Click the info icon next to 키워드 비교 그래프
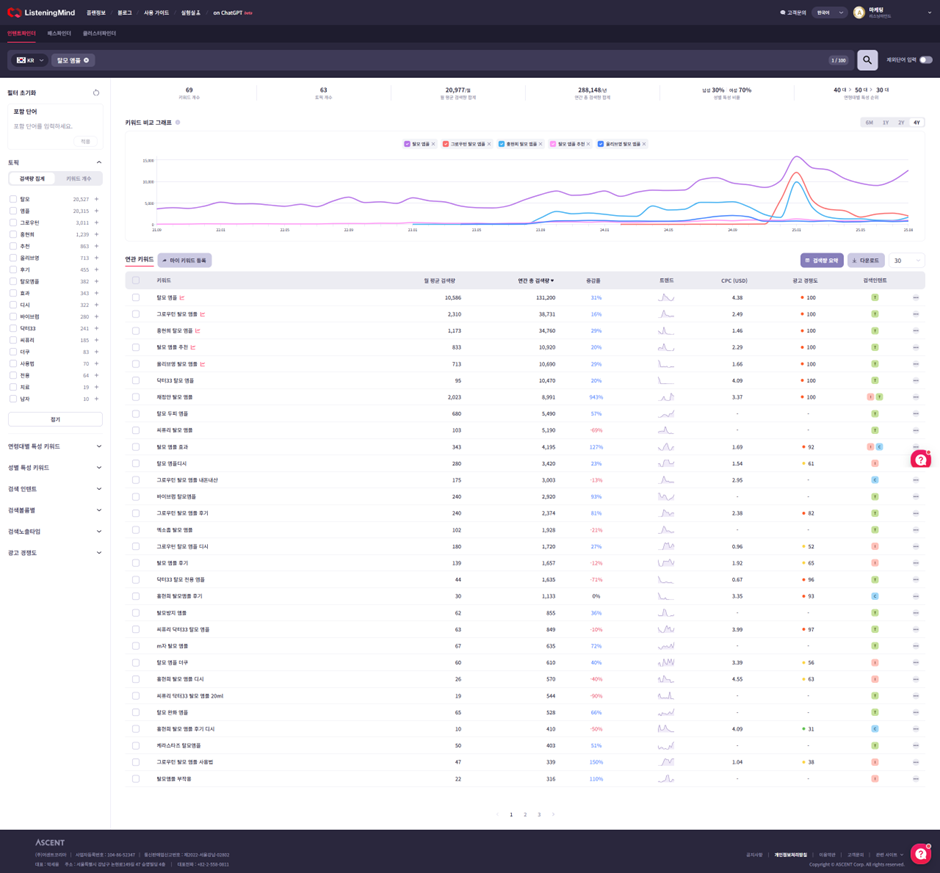This screenshot has width=940, height=873. pos(178,122)
